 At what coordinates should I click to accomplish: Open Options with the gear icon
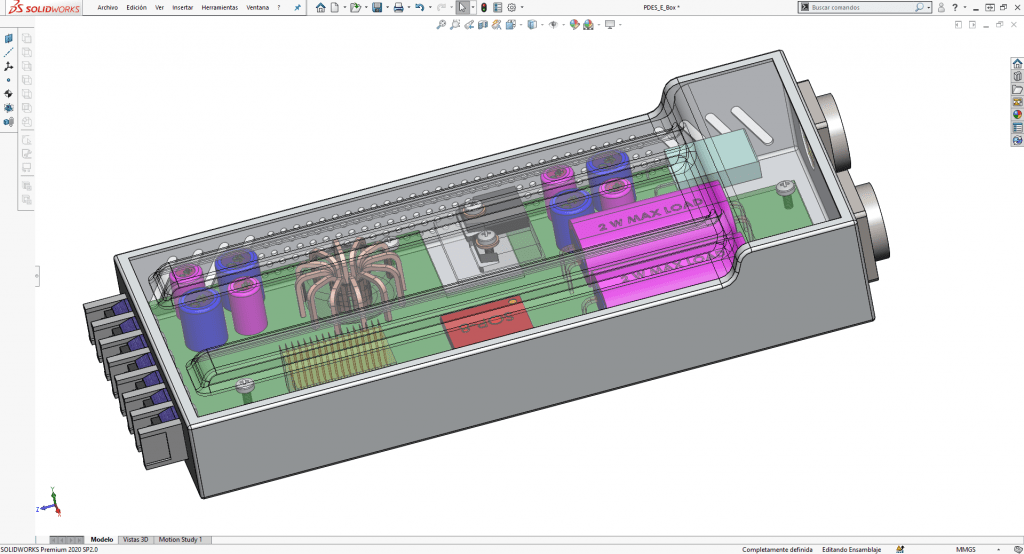click(512, 8)
